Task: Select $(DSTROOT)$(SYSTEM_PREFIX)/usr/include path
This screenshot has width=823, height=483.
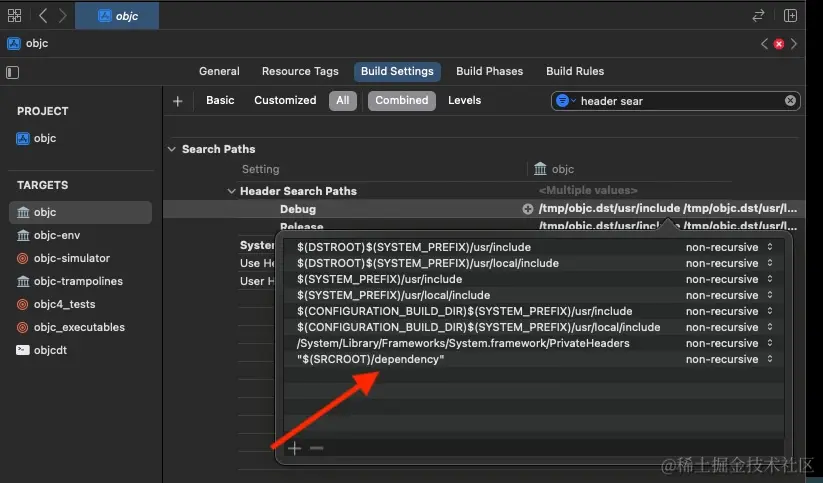Action: [x=414, y=247]
